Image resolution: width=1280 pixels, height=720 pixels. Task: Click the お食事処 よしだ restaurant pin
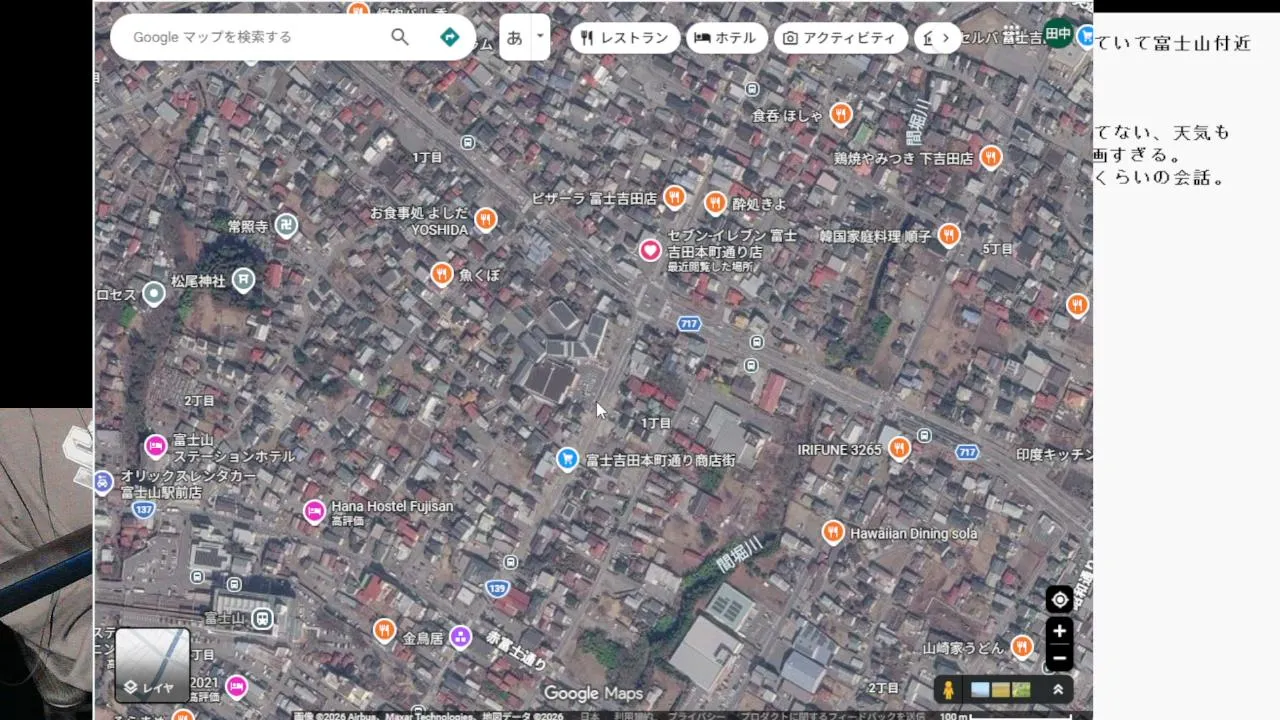click(x=486, y=219)
